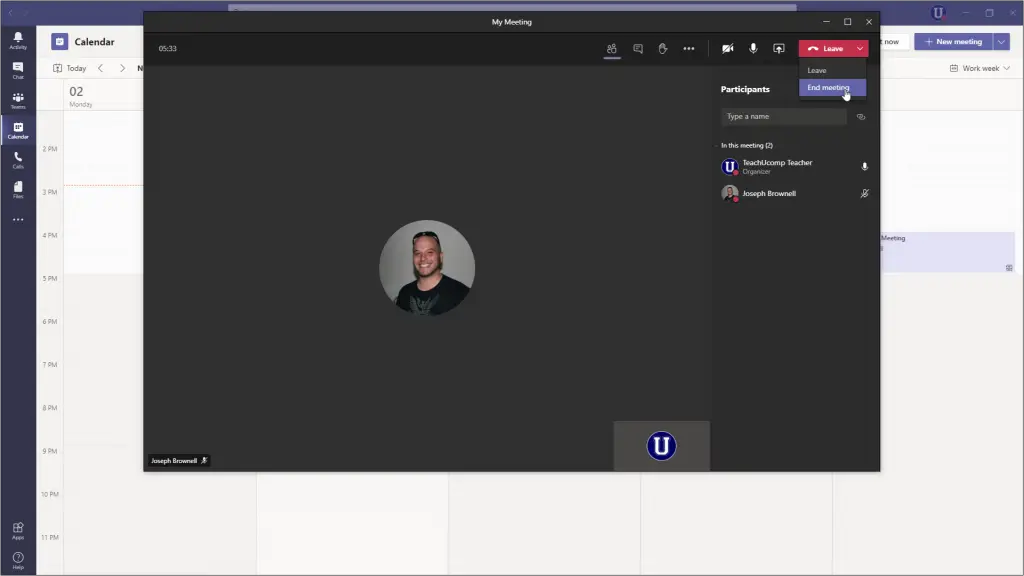The image size is (1024, 576).
Task: Select TeachUcomp Teacher in the participants list
Action: point(795,167)
